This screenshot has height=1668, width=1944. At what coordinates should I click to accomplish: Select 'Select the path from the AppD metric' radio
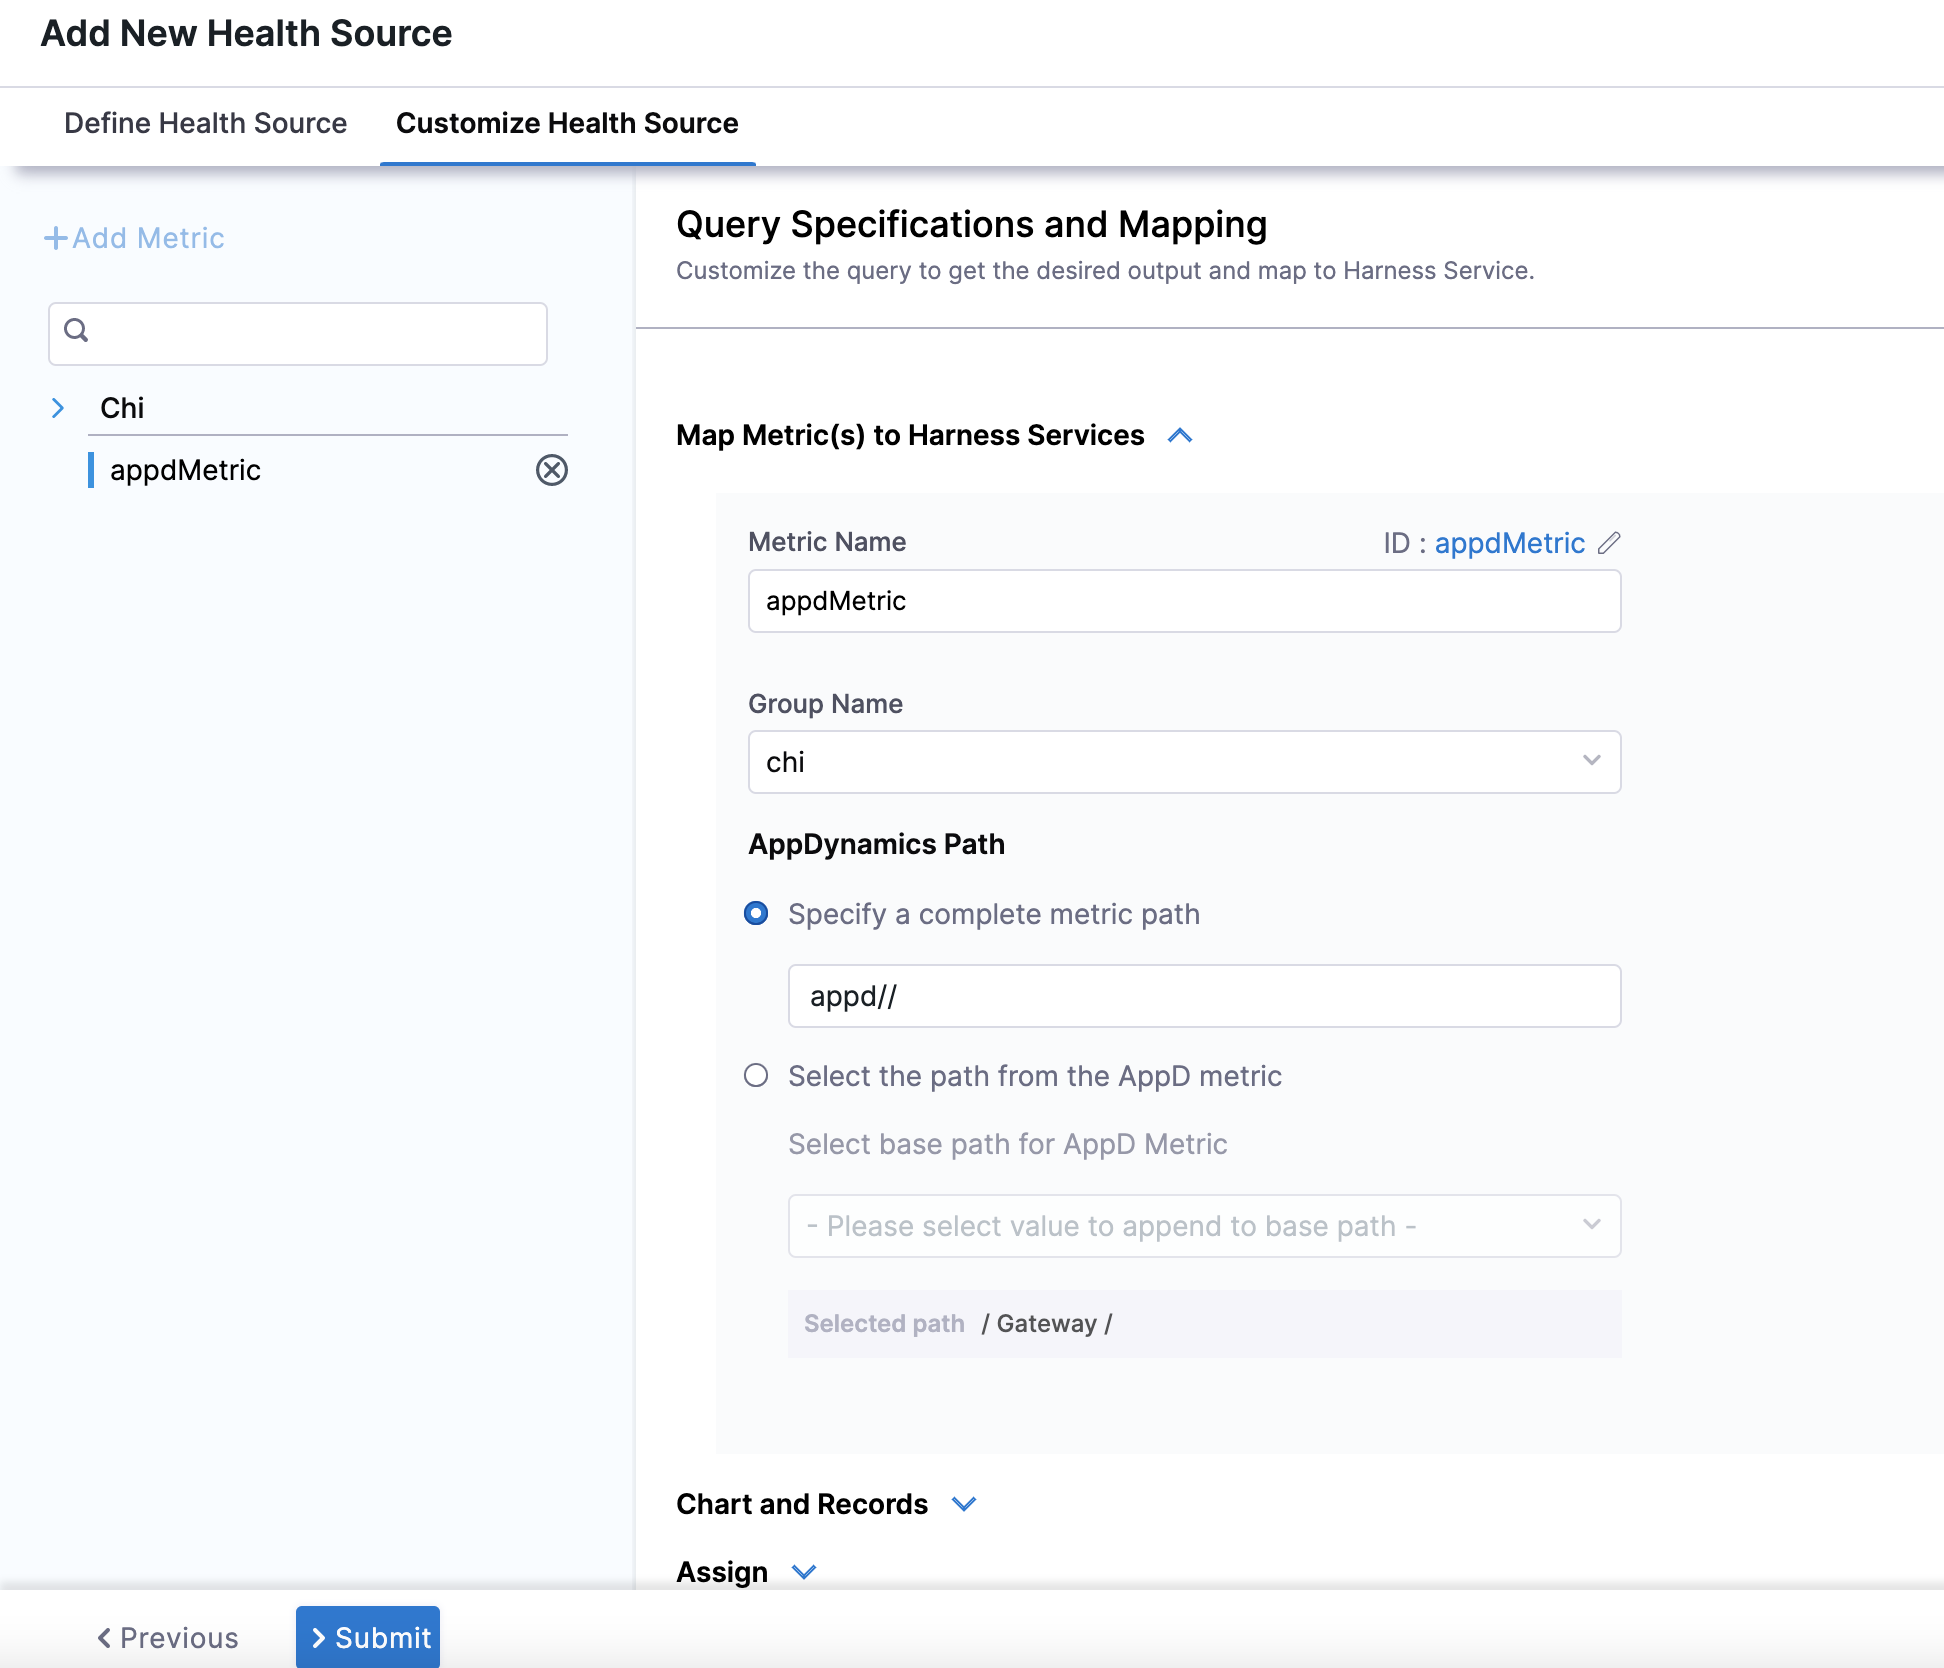click(x=756, y=1076)
